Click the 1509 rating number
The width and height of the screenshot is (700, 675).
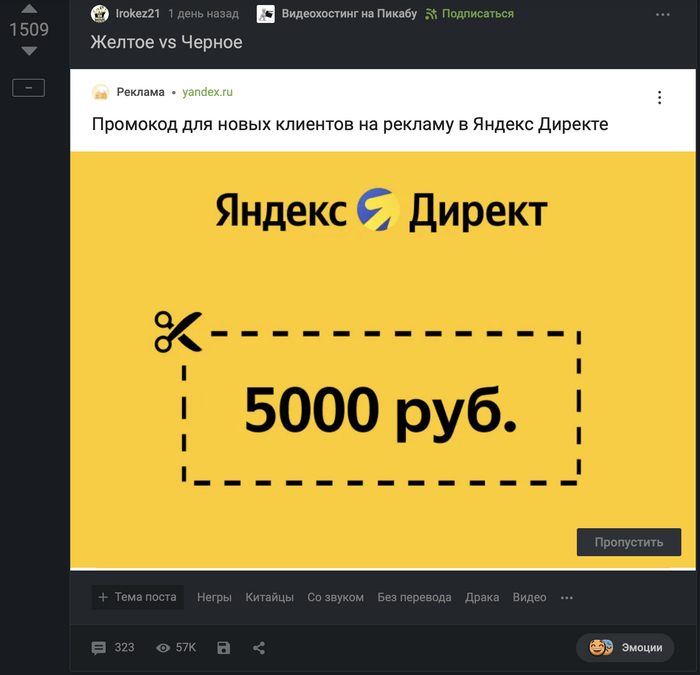pos(29,30)
